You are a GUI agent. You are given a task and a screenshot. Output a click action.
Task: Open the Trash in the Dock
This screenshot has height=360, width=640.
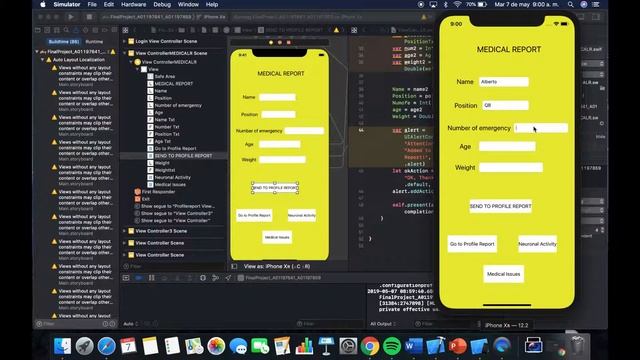click(x=578, y=346)
